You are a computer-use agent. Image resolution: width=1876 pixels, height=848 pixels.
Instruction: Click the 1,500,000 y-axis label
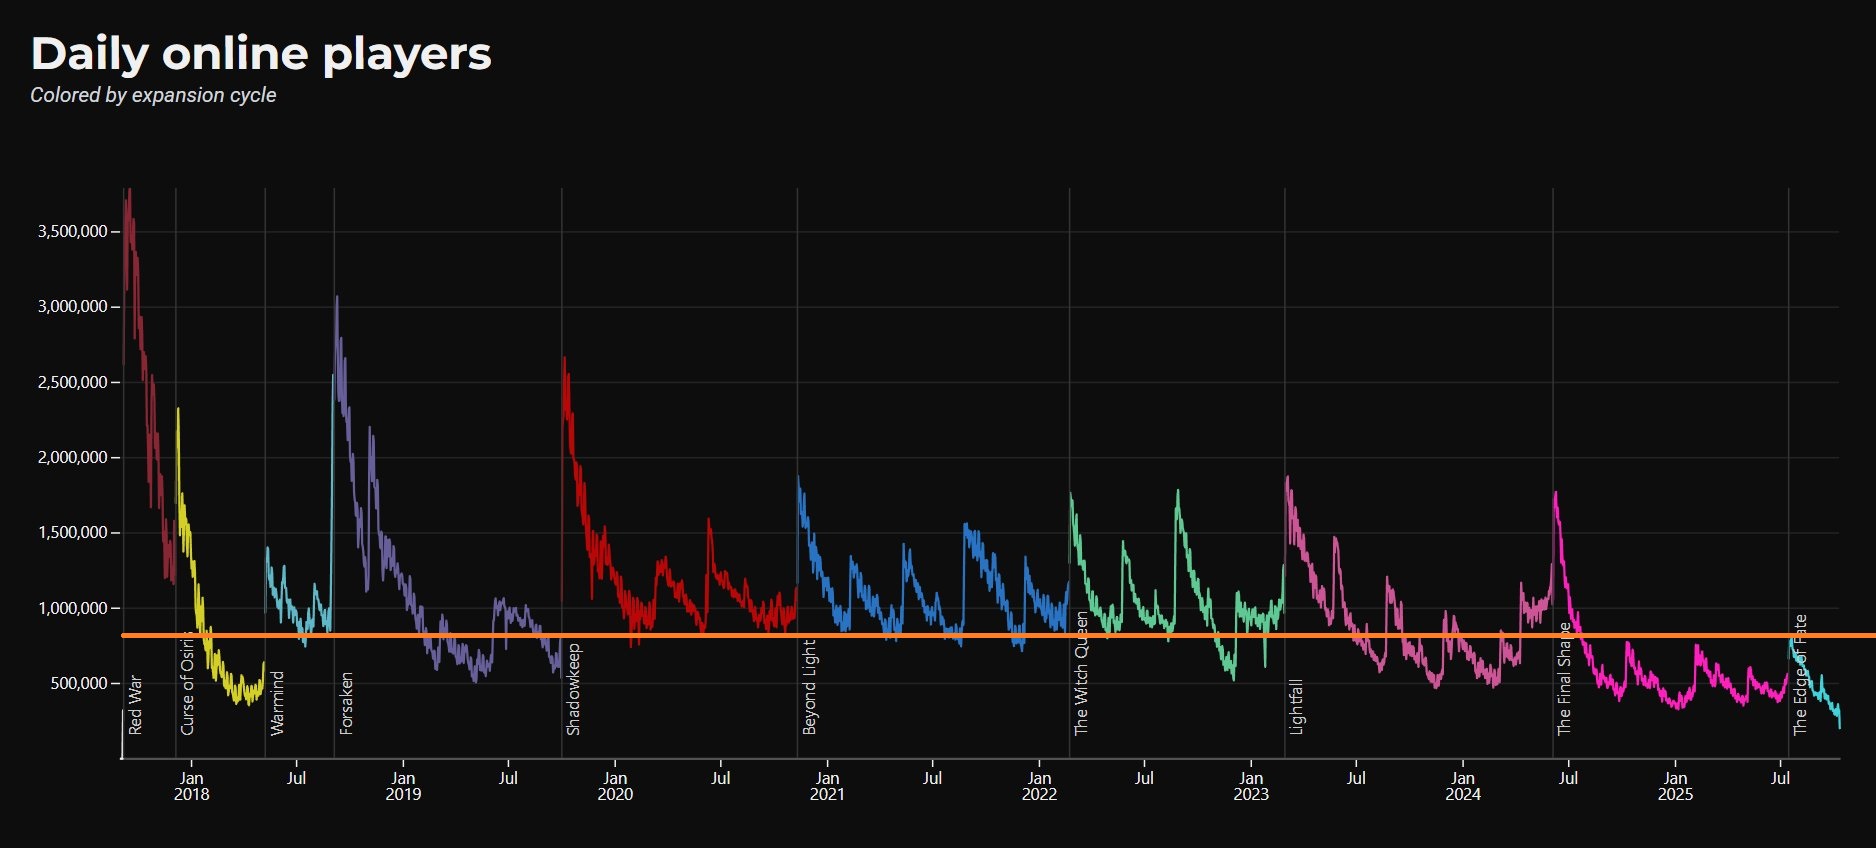point(72,532)
